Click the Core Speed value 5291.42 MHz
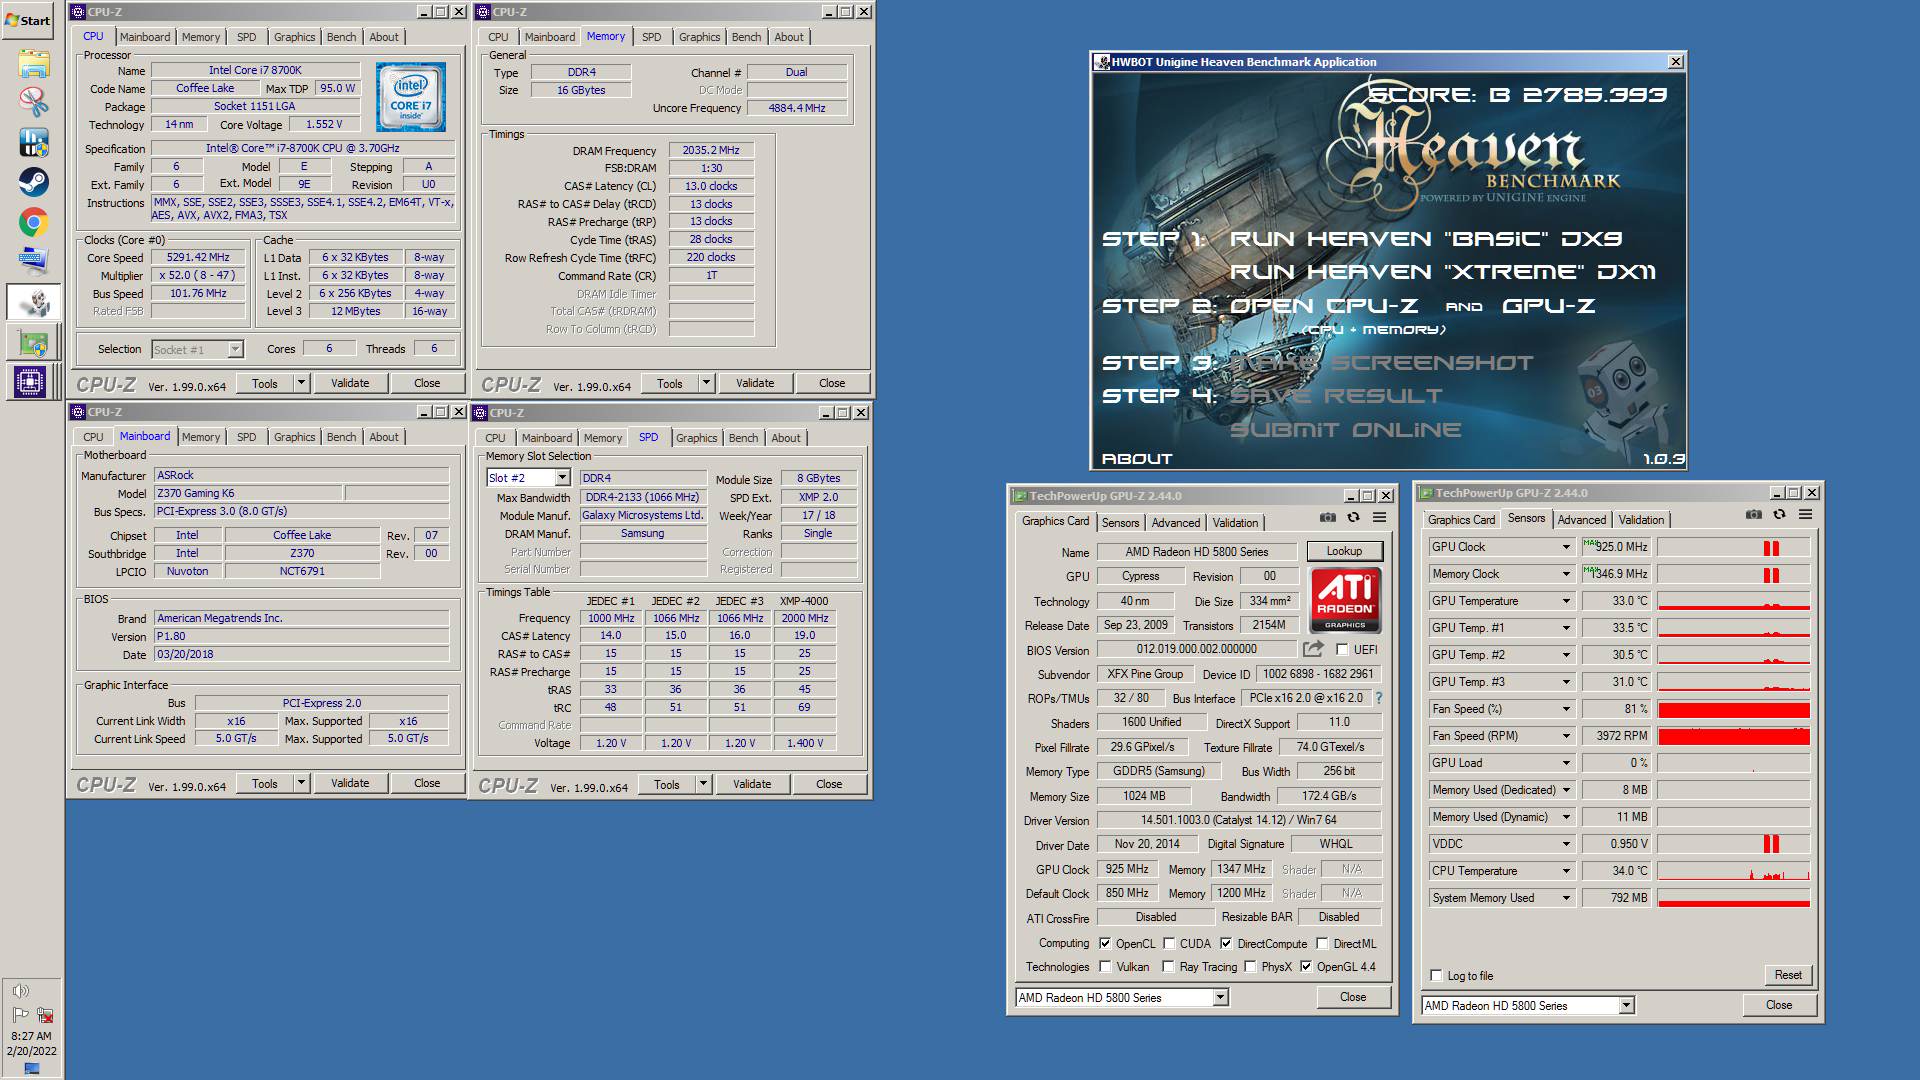 (198, 257)
